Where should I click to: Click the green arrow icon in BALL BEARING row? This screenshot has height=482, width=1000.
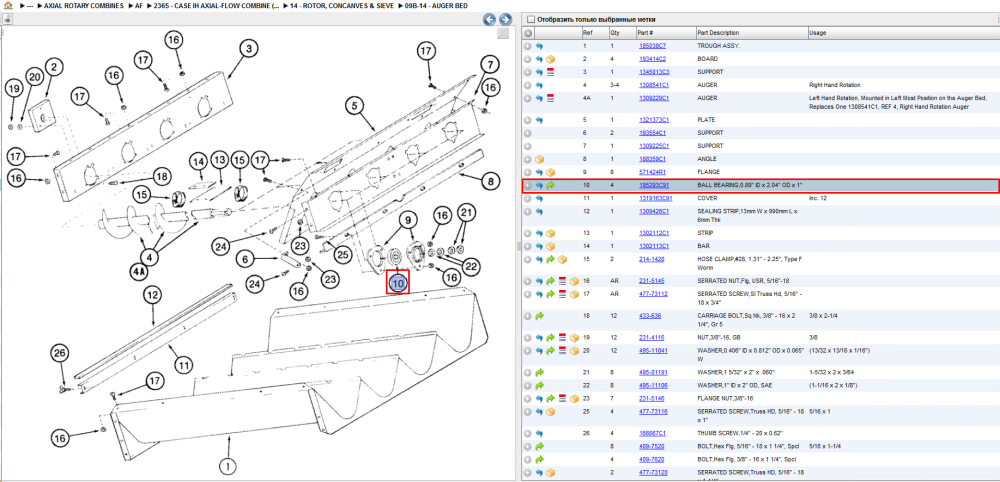(550, 186)
